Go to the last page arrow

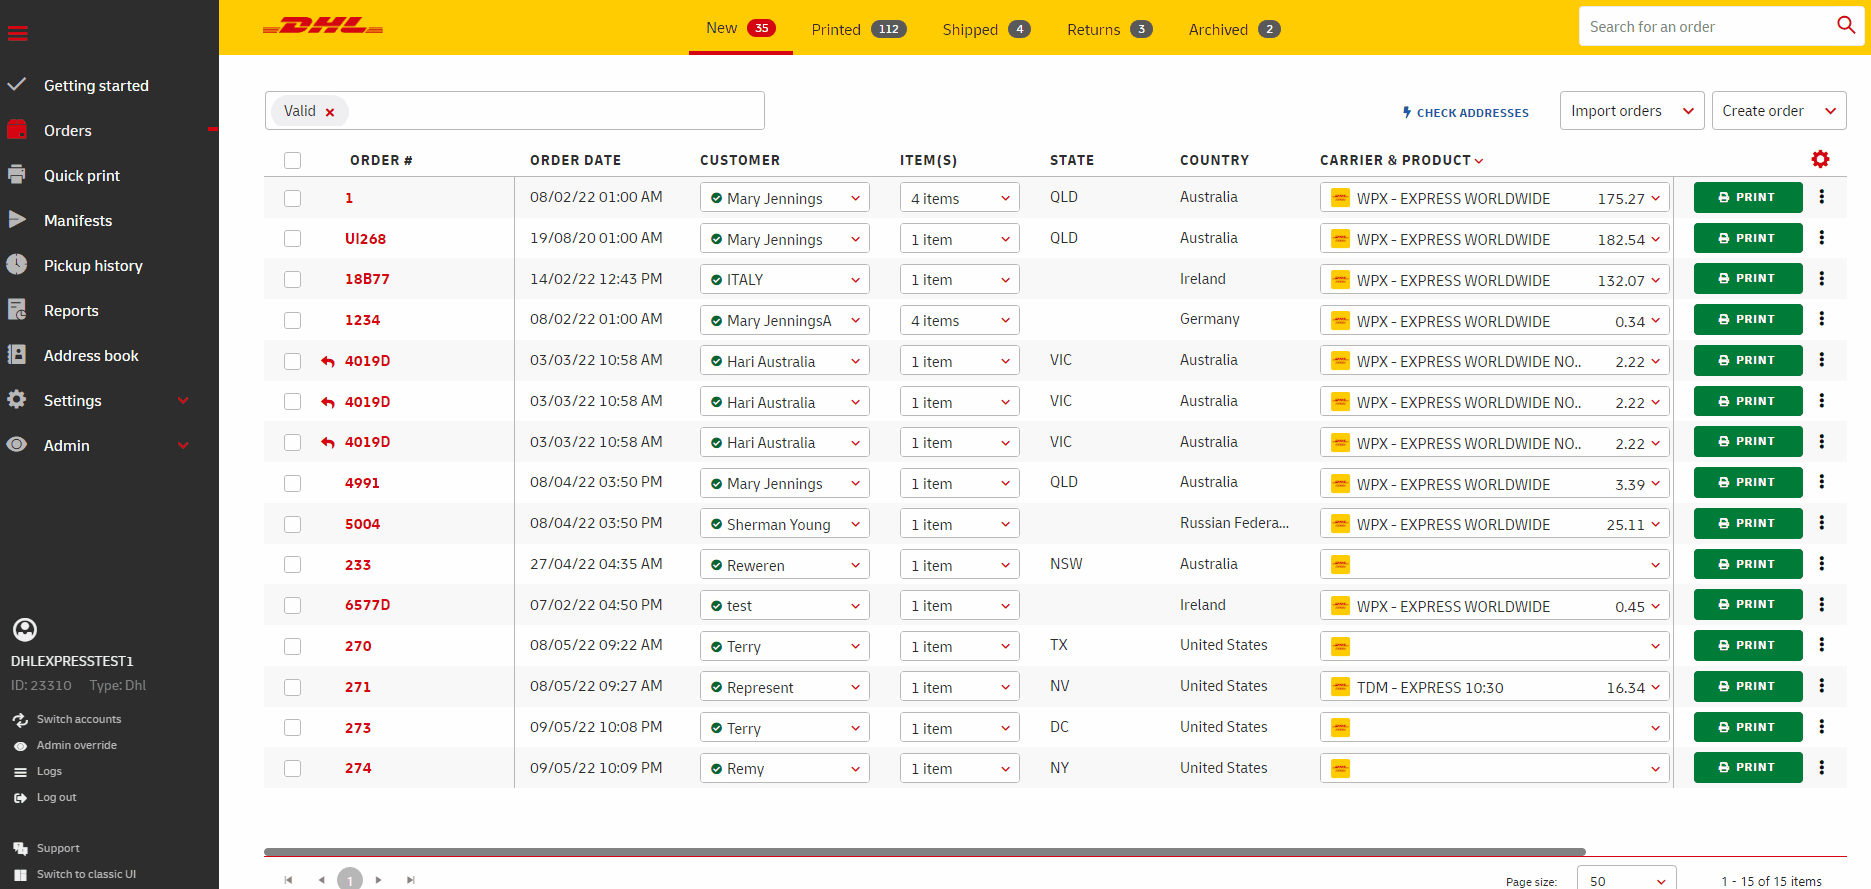(x=410, y=880)
